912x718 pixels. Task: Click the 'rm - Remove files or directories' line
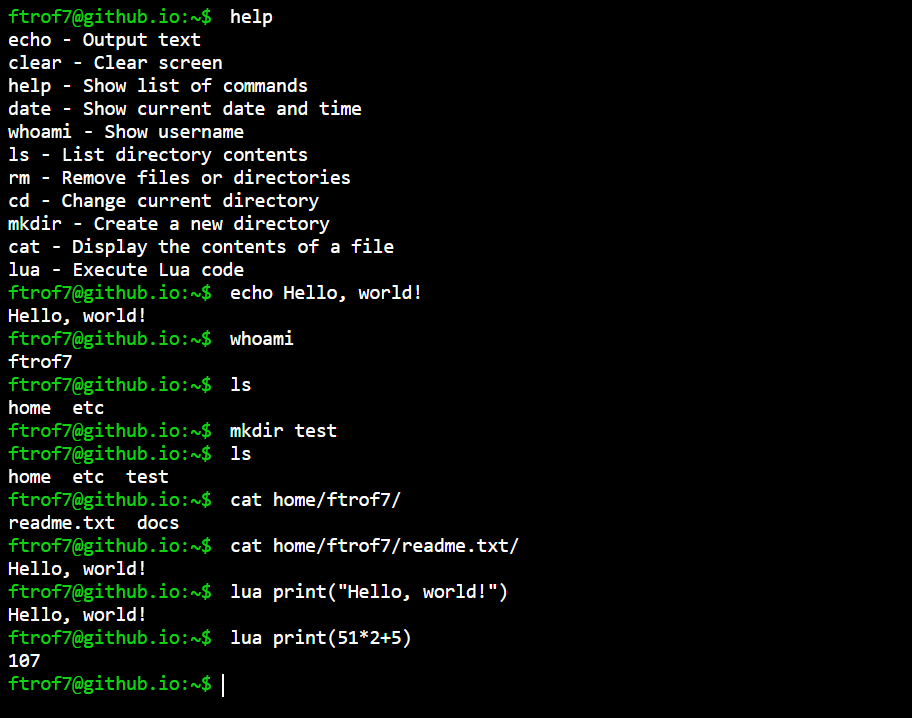pyautogui.click(x=179, y=178)
